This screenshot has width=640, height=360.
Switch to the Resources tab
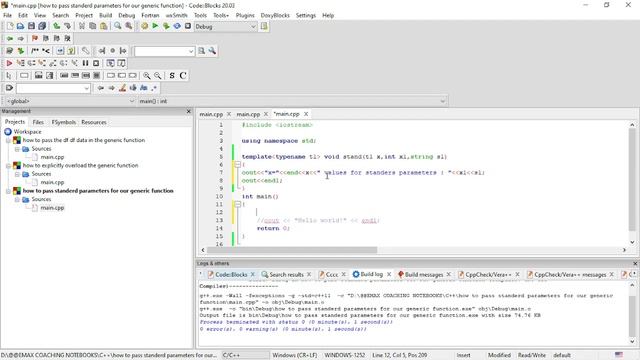click(94, 122)
